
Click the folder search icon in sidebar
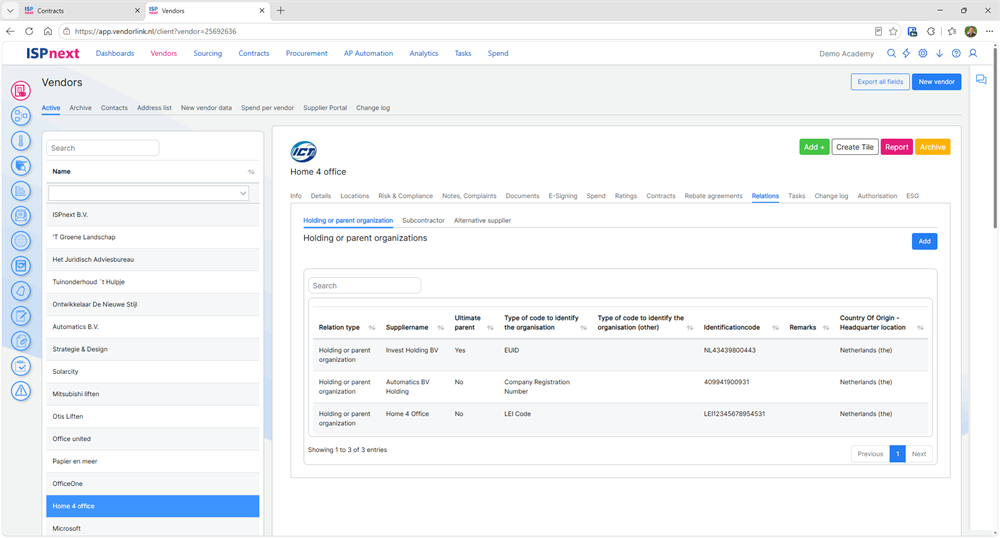[20, 166]
